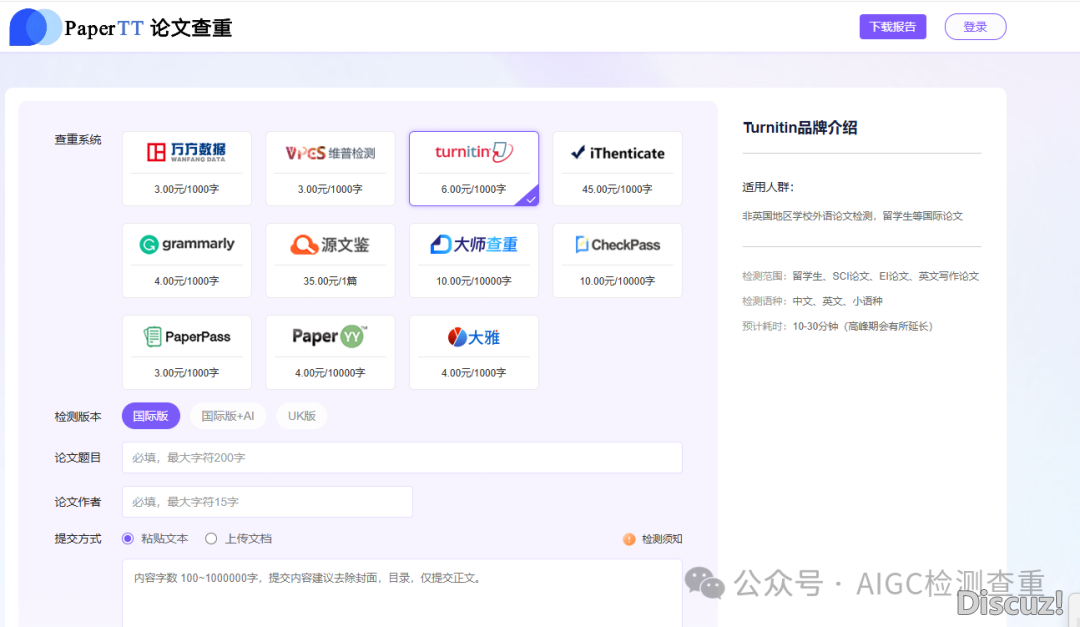Pick the Grammarly checking card

pos(186,260)
